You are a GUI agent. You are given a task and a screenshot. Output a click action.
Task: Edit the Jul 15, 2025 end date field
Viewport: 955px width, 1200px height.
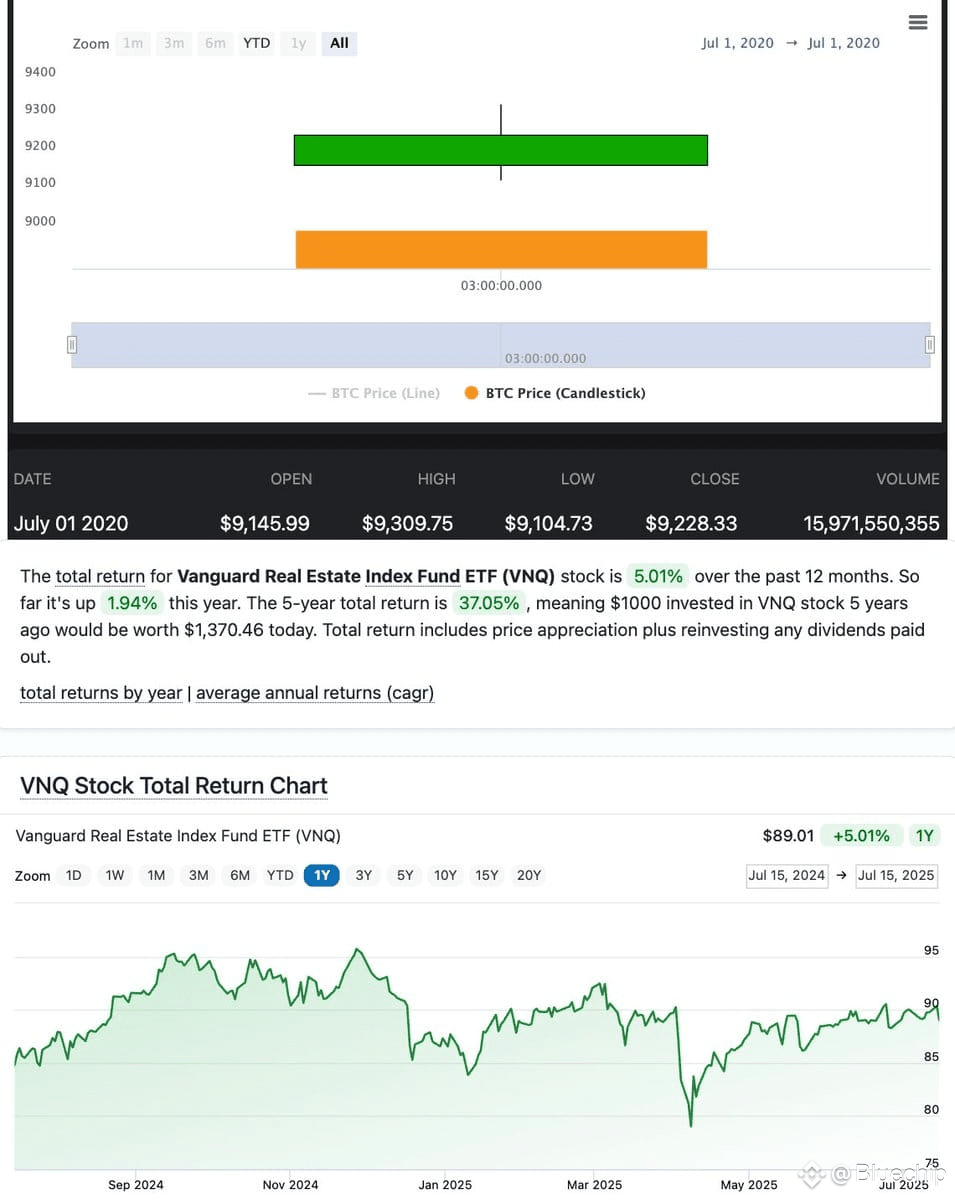[x=896, y=875]
